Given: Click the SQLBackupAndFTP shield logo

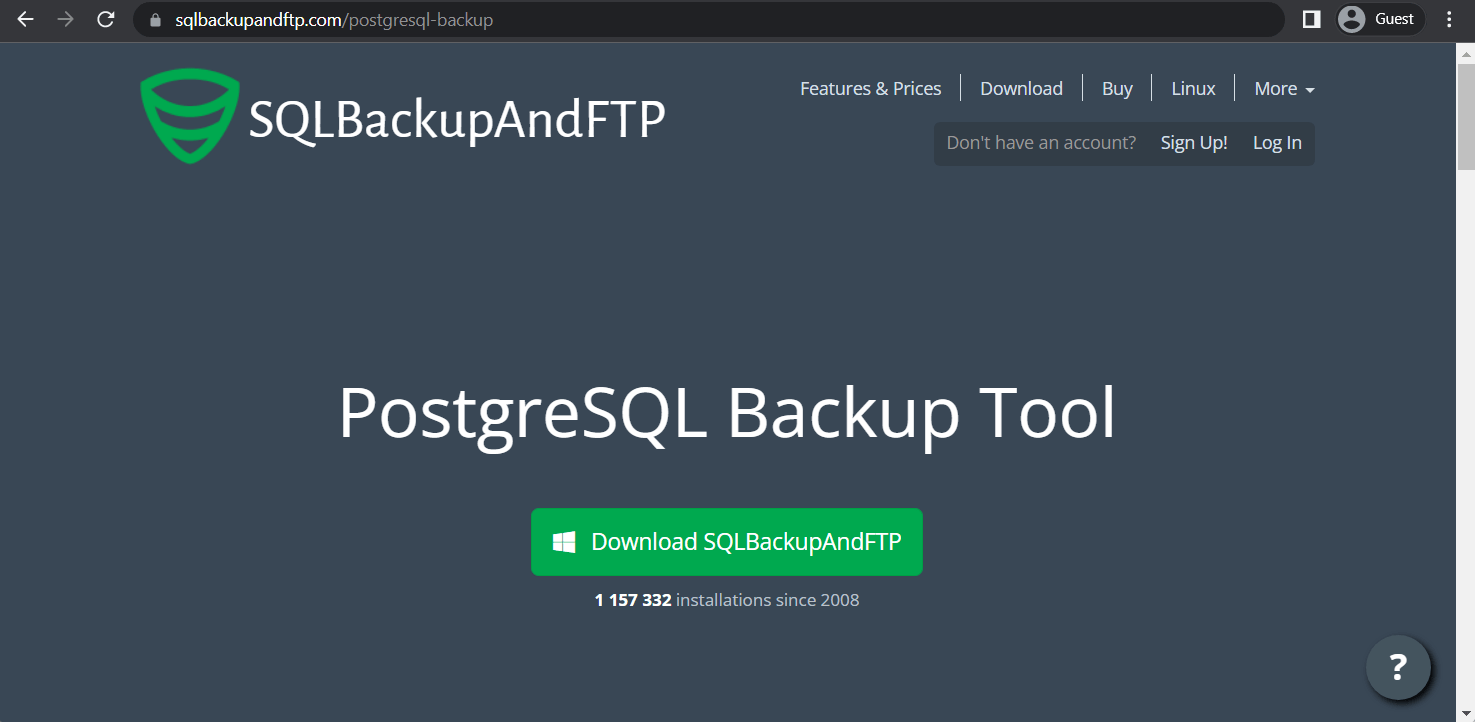Looking at the screenshot, I should (x=189, y=115).
